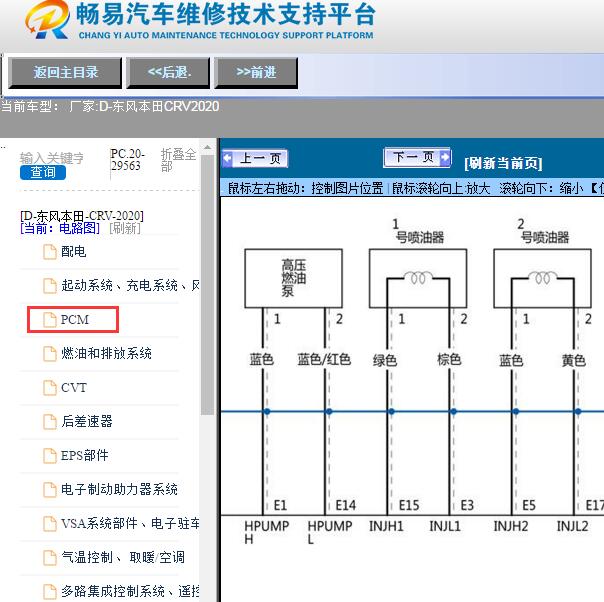The image size is (604, 602).
Task: Open the 配电 tree item
Action: [x=74, y=252]
